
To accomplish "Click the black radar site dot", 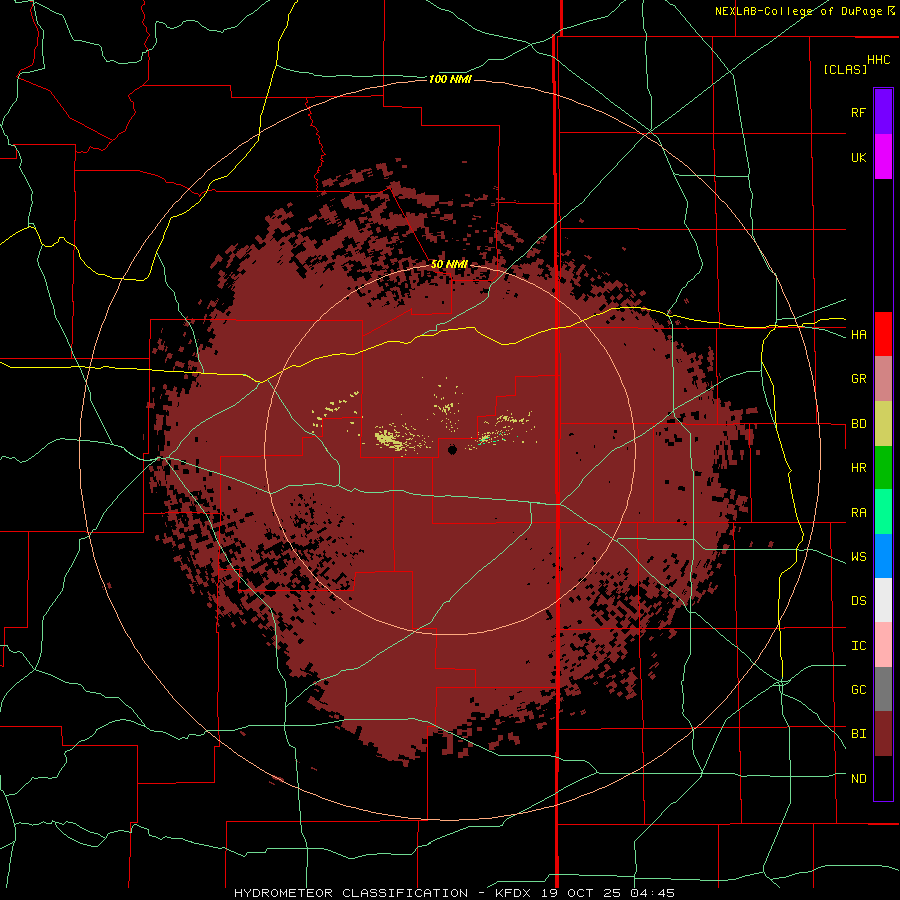I will pyautogui.click(x=452, y=449).
